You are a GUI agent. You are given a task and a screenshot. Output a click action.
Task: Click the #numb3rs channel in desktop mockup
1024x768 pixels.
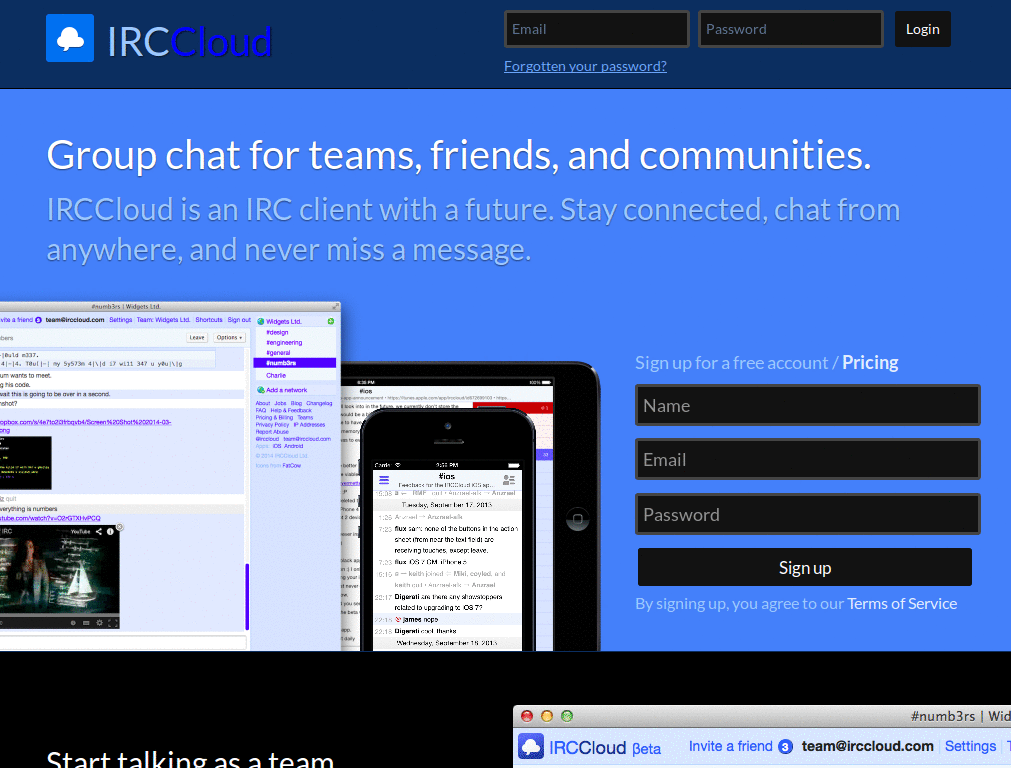295,363
